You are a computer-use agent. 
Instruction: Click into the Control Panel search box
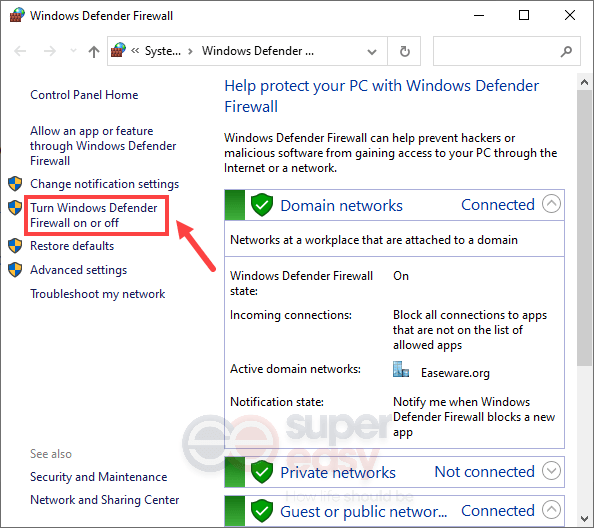506,51
